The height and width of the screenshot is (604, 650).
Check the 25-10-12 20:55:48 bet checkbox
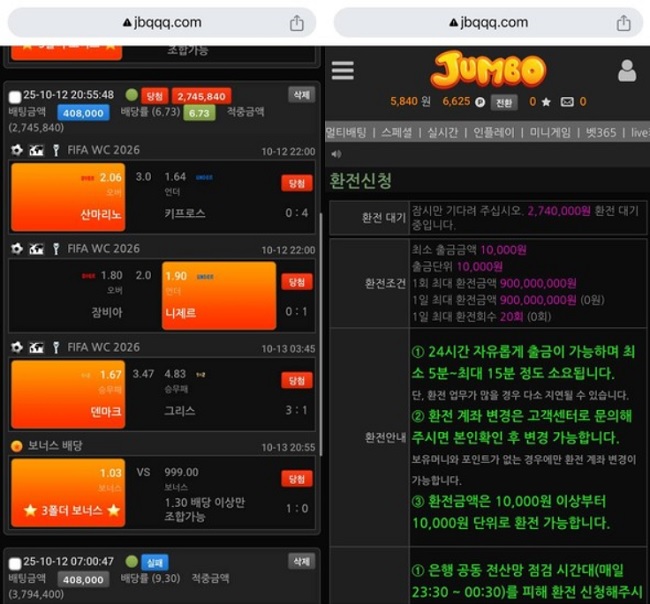(x=15, y=97)
